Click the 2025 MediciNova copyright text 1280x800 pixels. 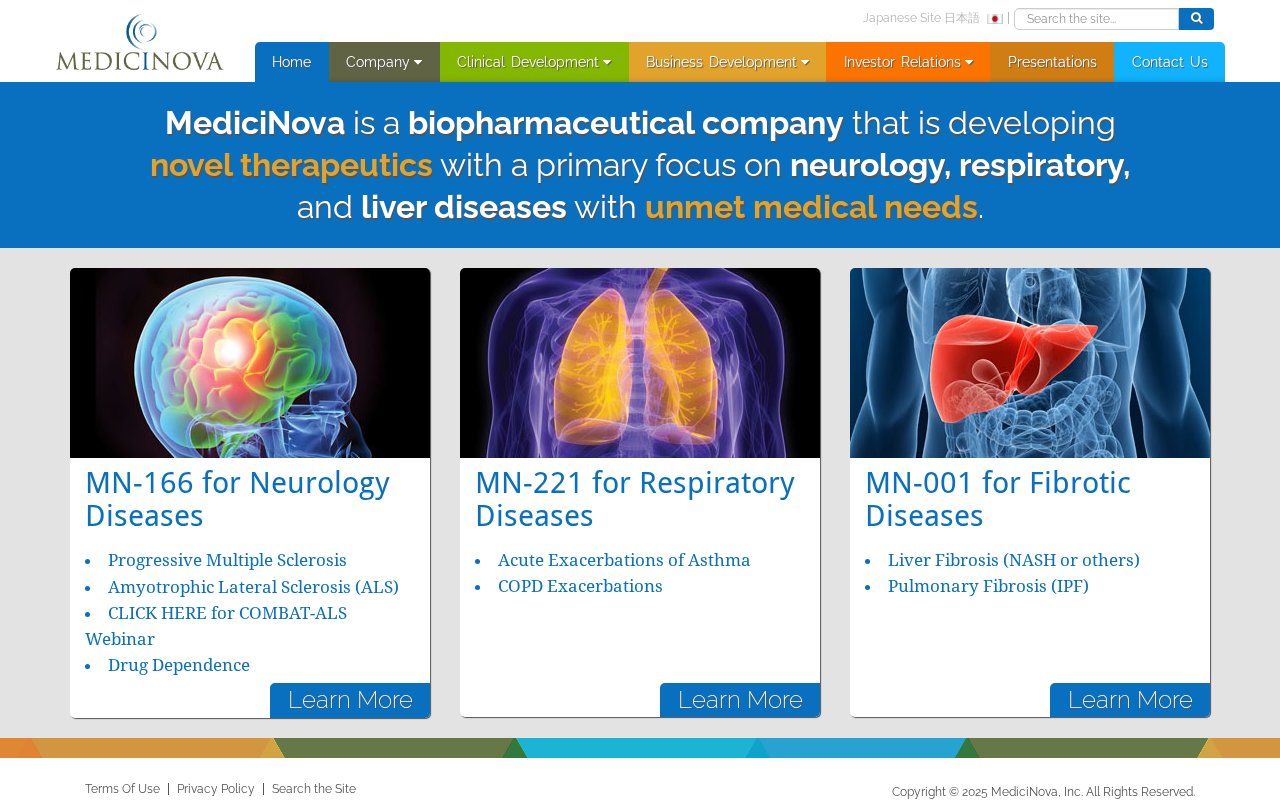point(1043,792)
